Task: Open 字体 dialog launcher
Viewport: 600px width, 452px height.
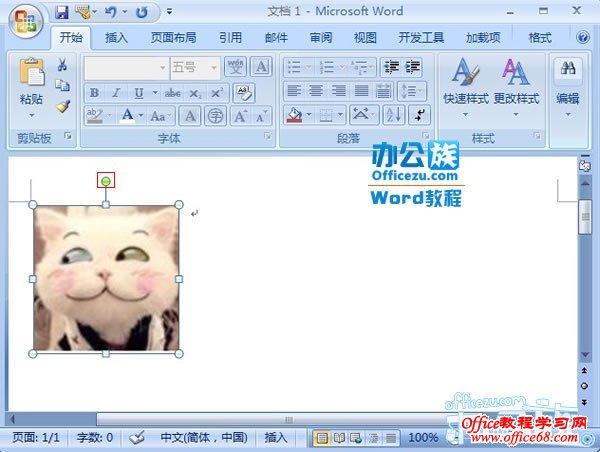Action: [267, 135]
